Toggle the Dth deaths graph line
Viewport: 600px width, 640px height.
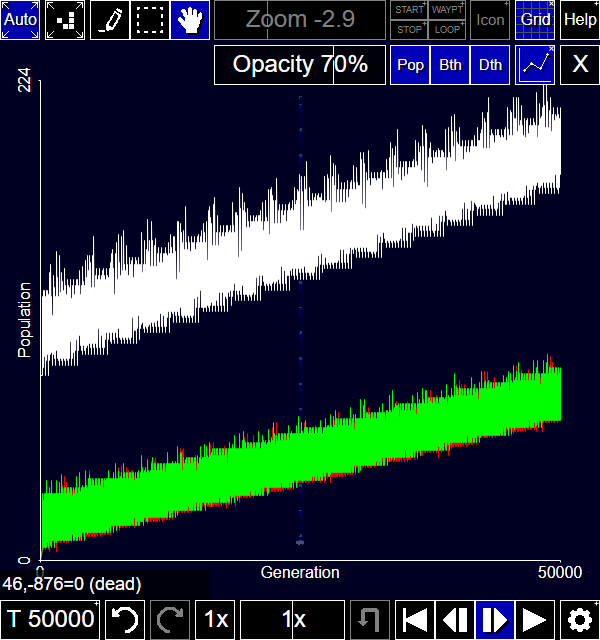point(490,65)
